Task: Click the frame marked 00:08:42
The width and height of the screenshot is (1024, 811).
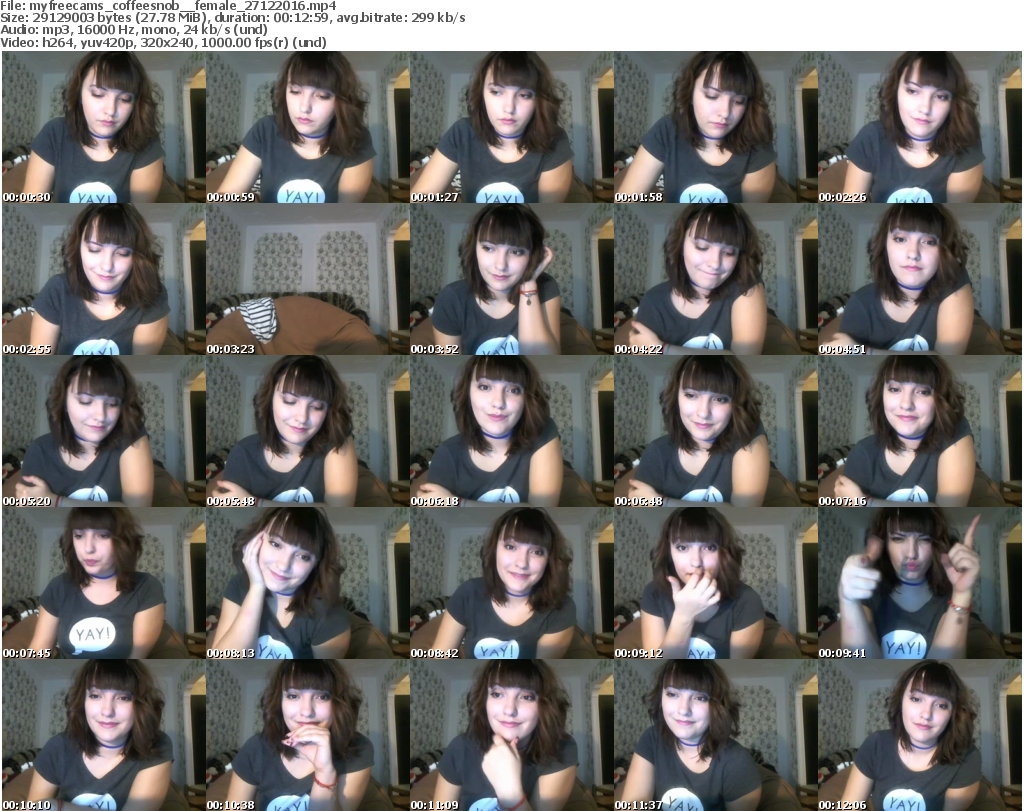Action: point(511,584)
